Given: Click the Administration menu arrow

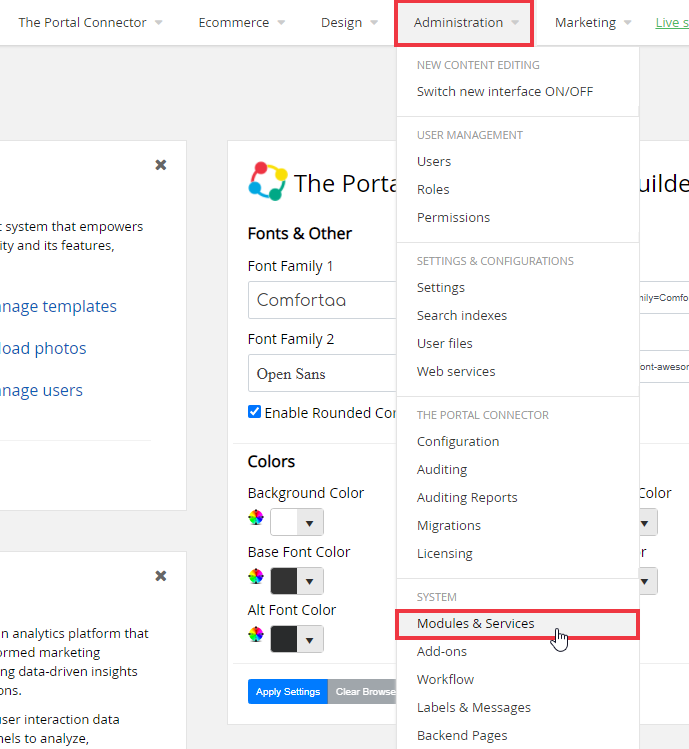Looking at the screenshot, I should point(515,22).
